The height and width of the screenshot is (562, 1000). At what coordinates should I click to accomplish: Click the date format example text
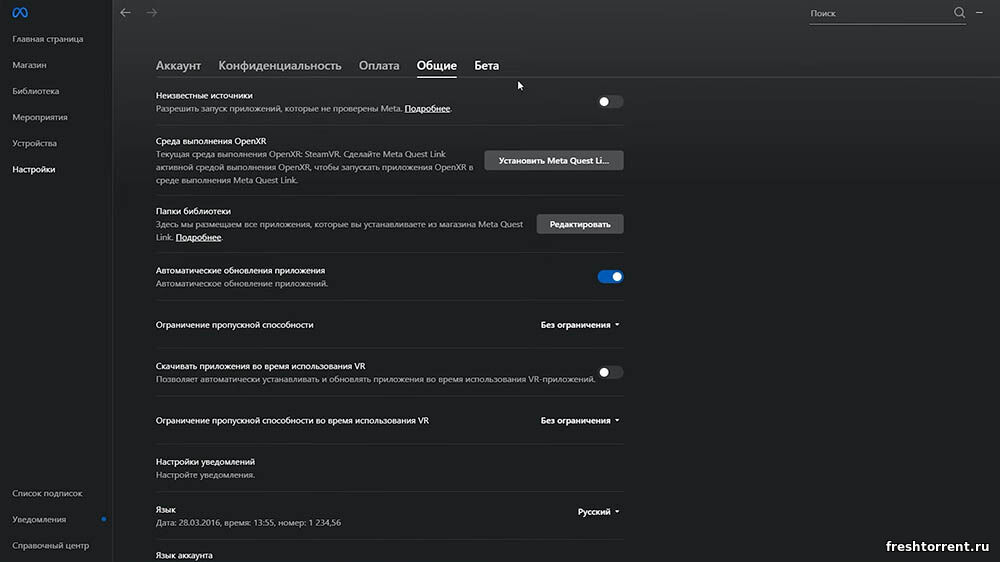(248, 522)
